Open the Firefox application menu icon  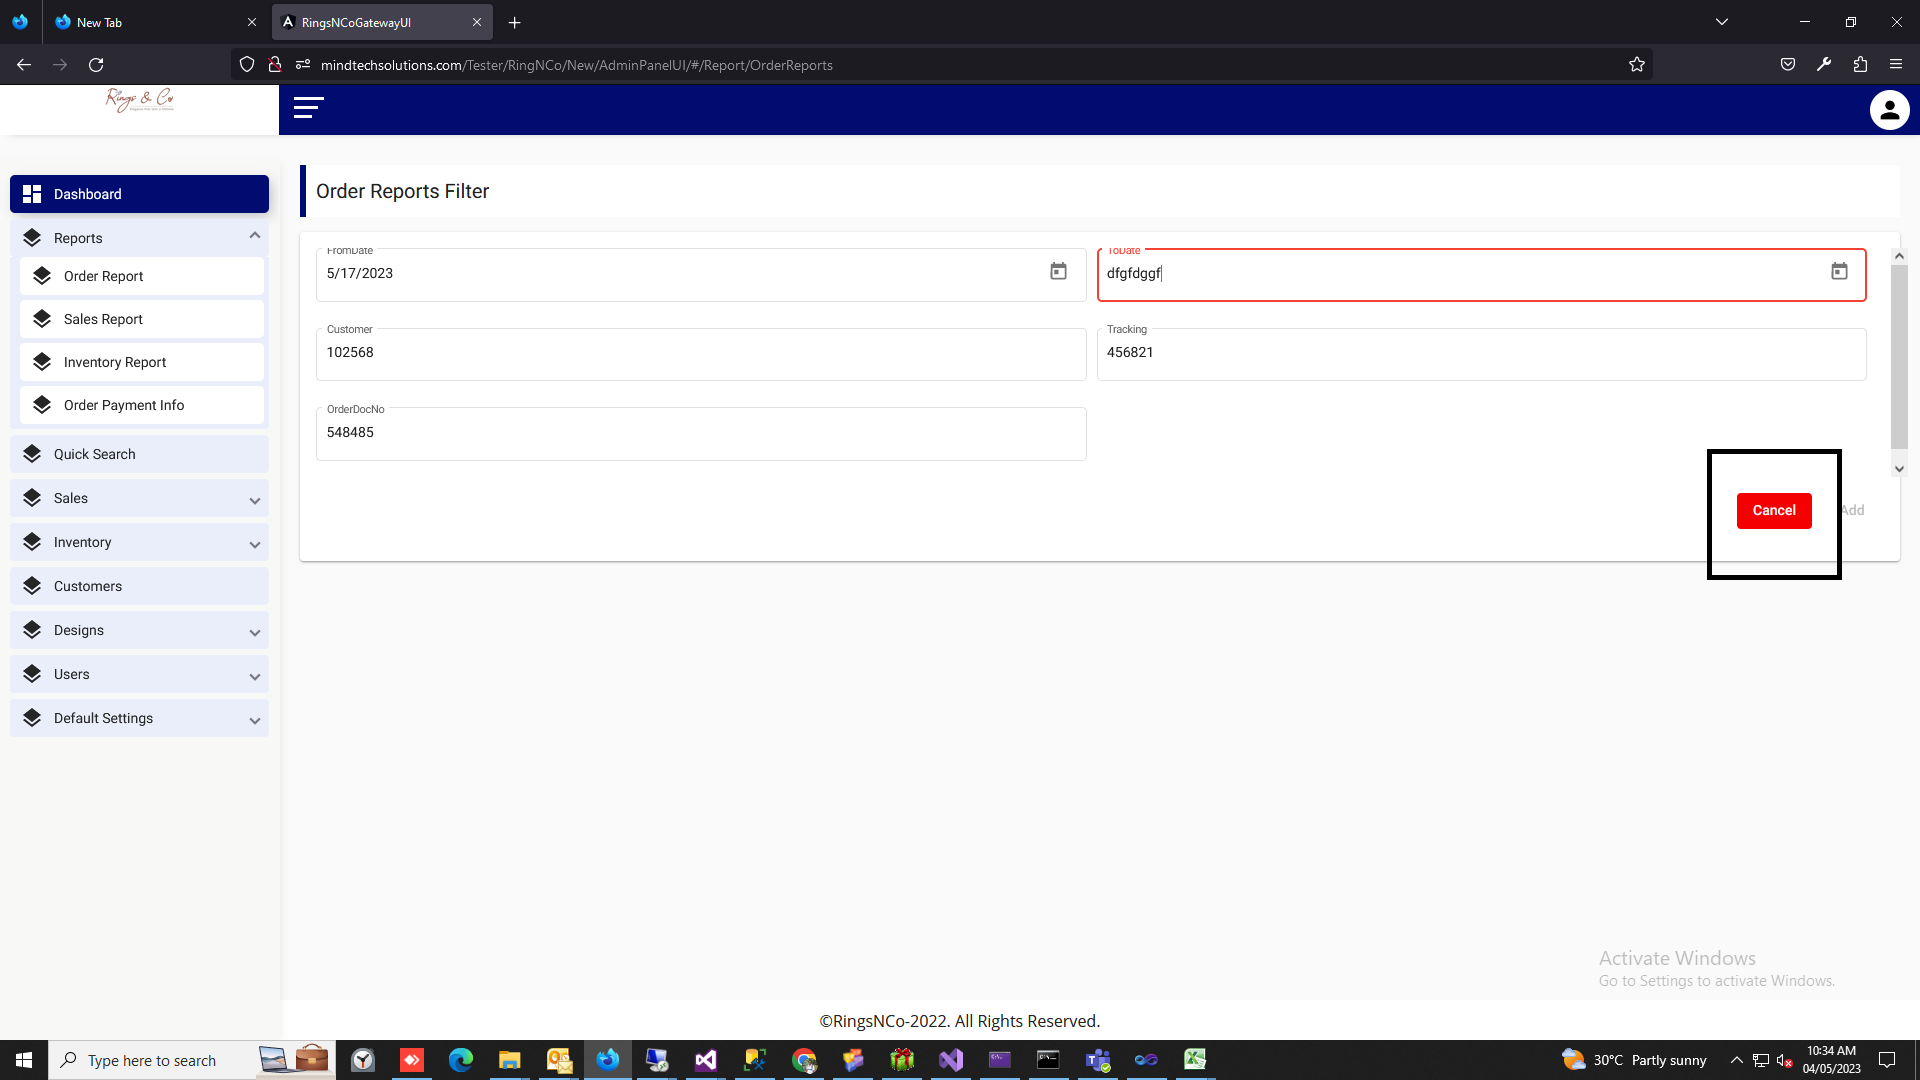(1895, 65)
